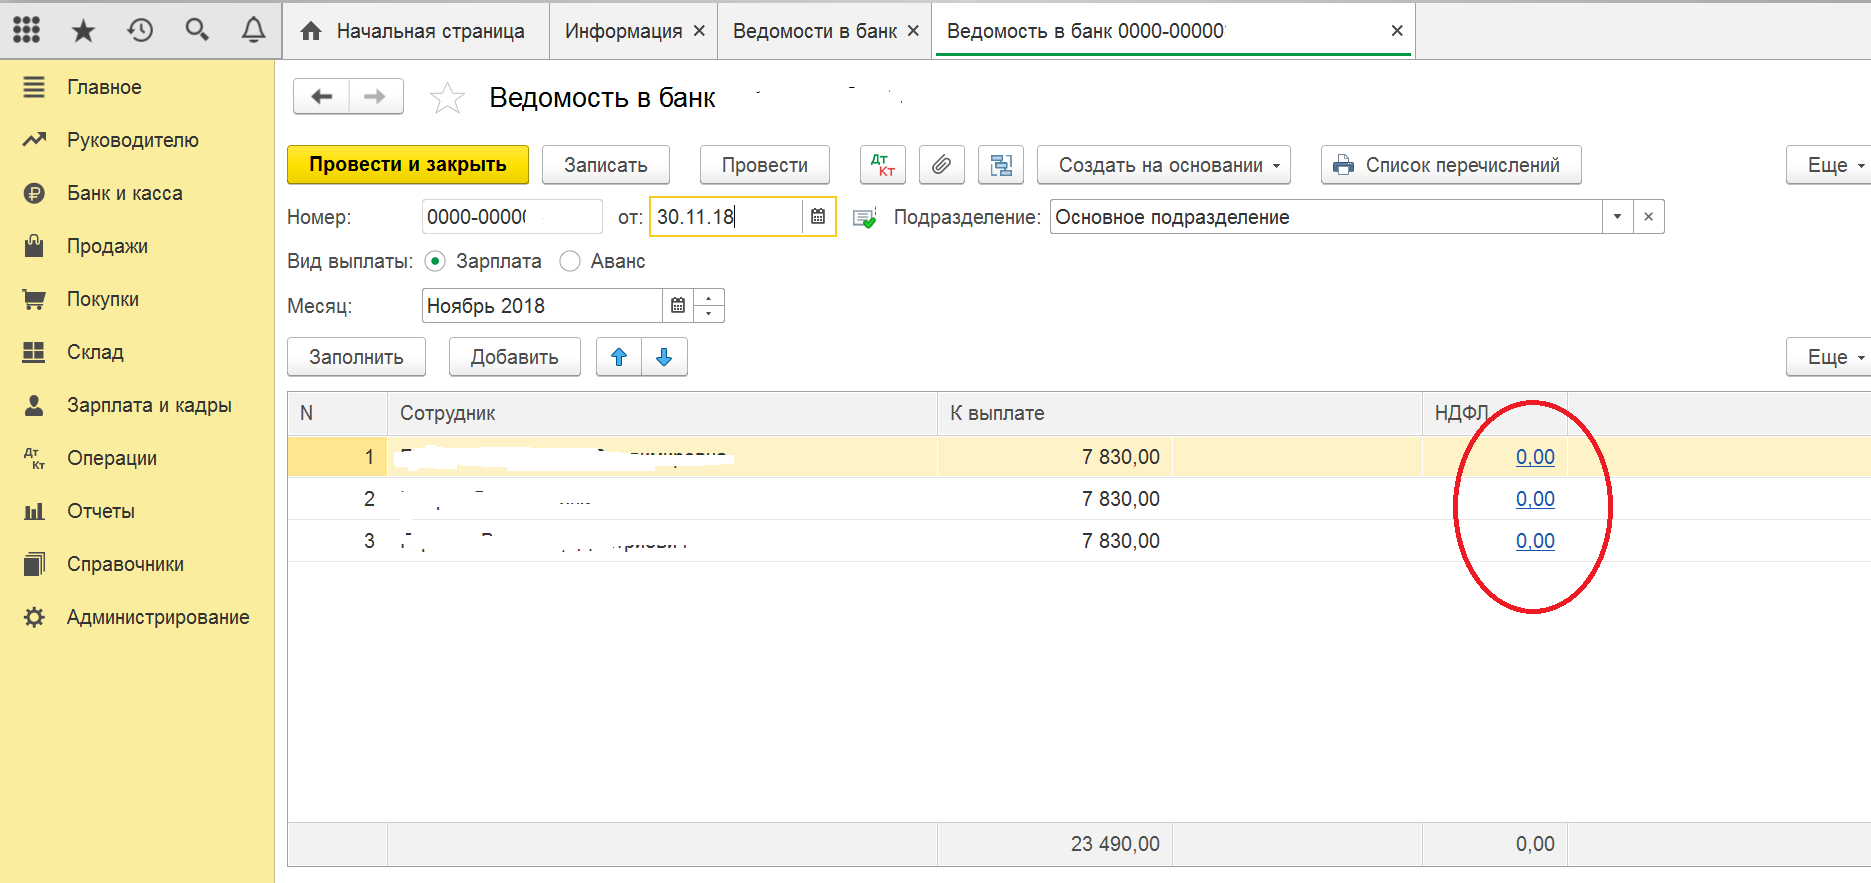The image size is (1871, 883).
Task: Open notifications bell icon
Action: (x=254, y=30)
